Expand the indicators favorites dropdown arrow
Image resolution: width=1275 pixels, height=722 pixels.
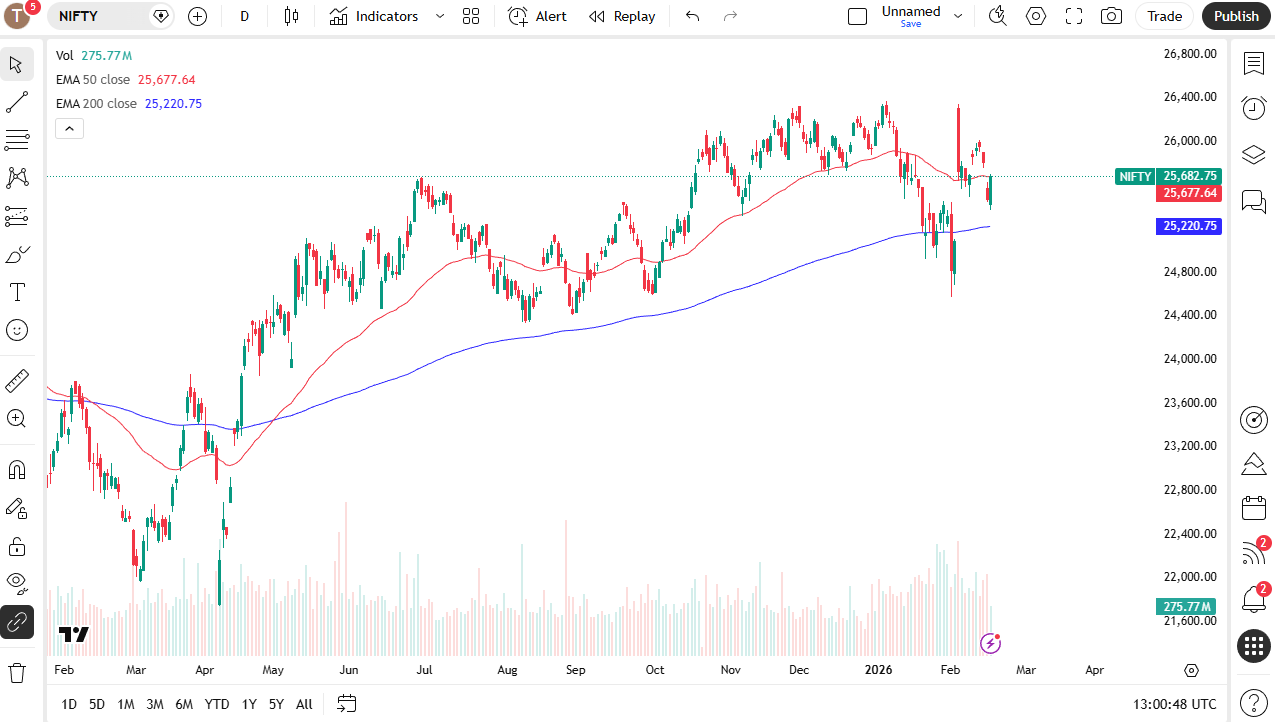point(440,16)
